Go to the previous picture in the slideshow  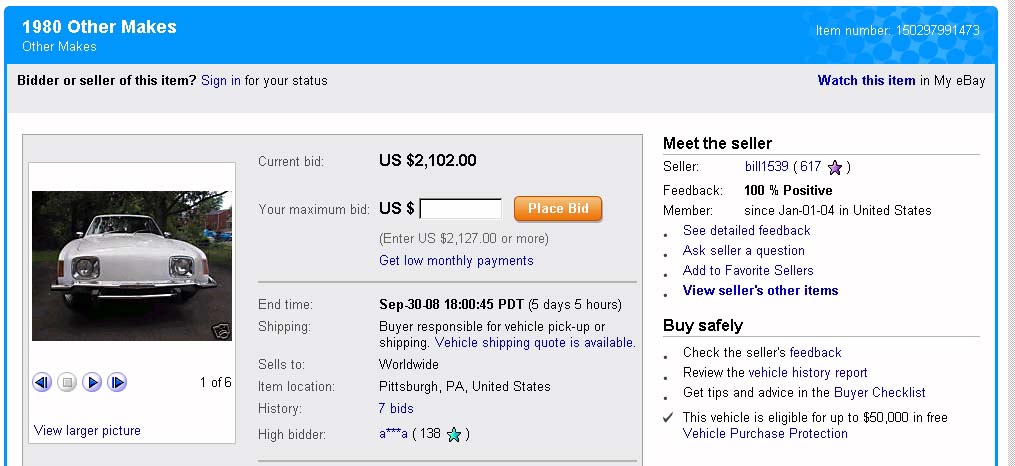coord(42,382)
